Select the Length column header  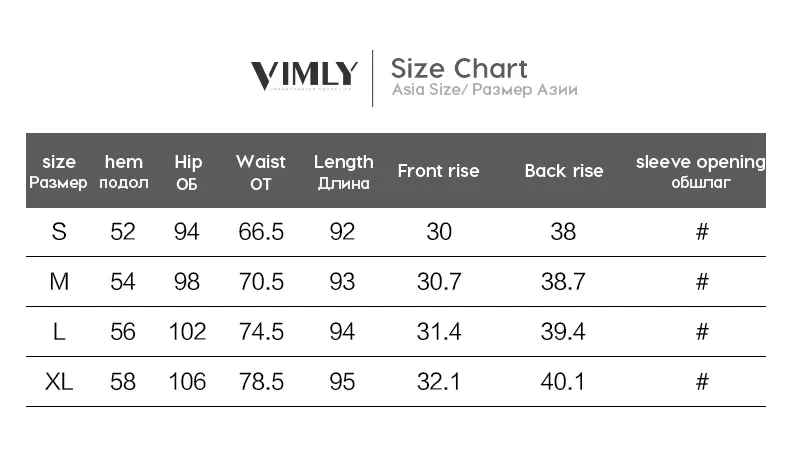pos(344,172)
